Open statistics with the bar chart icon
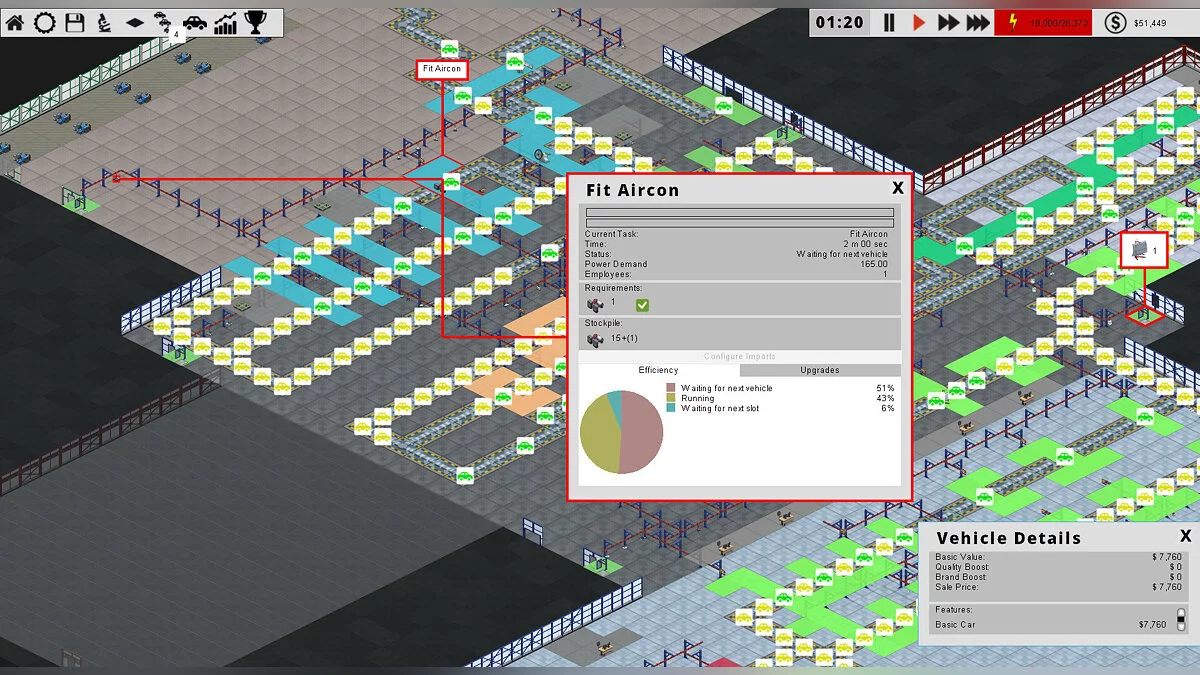The height and width of the screenshot is (675, 1200). (x=226, y=23)
